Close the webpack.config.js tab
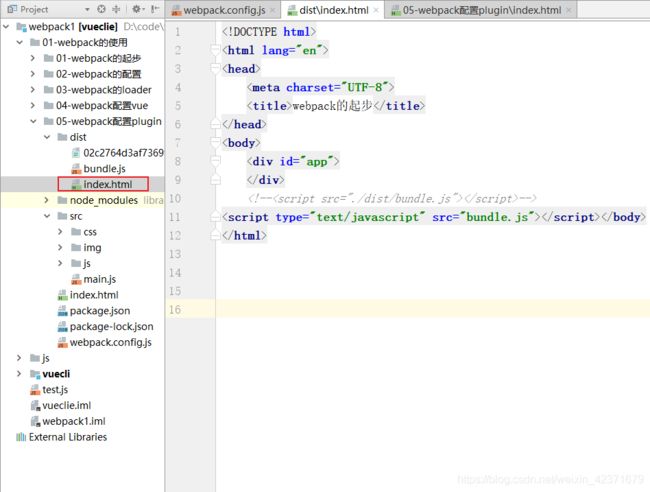The height and width of the screenshot is (492, 650). click(275, 11)
